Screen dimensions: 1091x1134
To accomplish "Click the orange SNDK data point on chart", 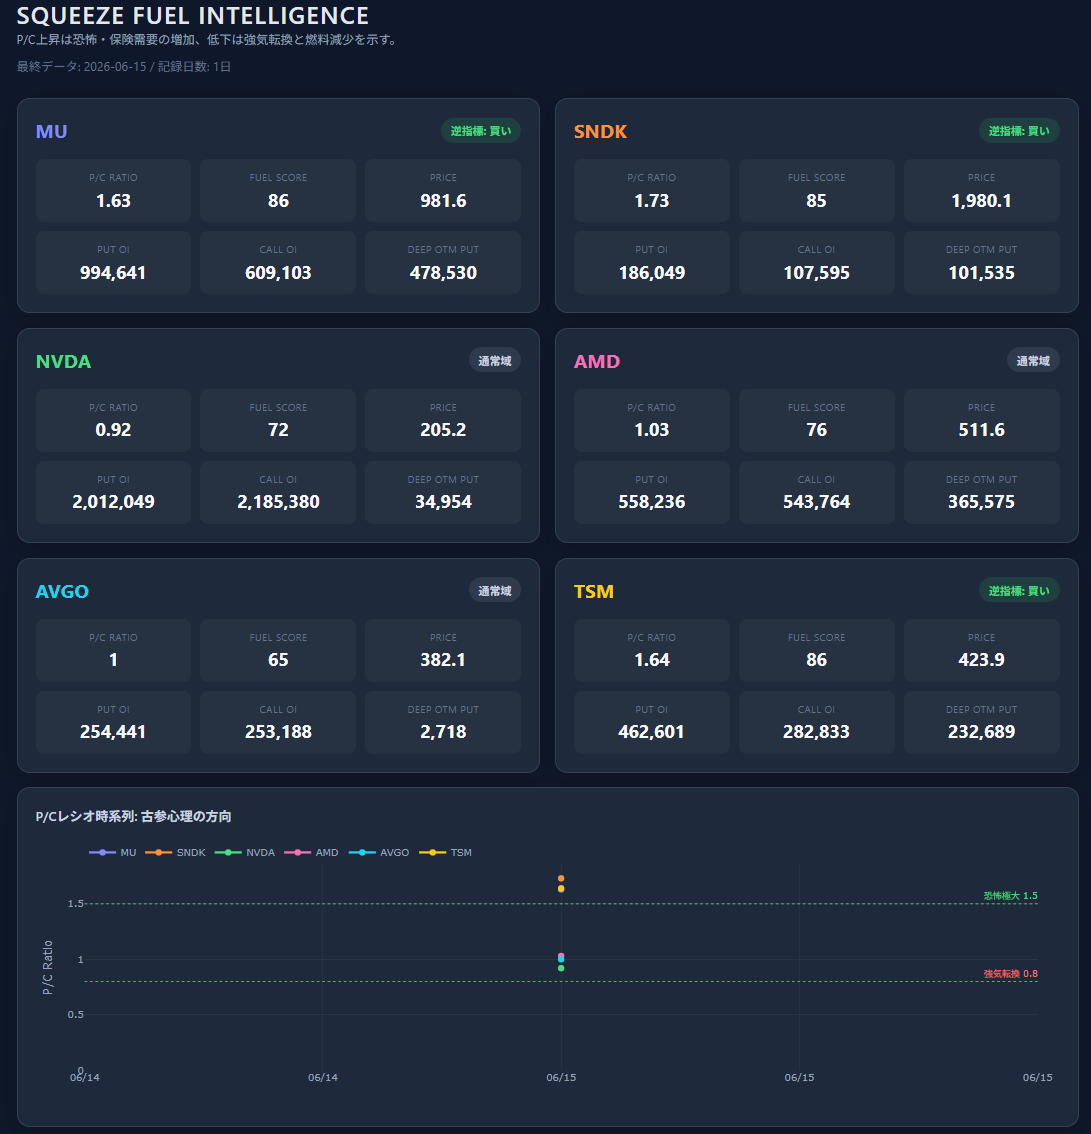I will [561, 878].
